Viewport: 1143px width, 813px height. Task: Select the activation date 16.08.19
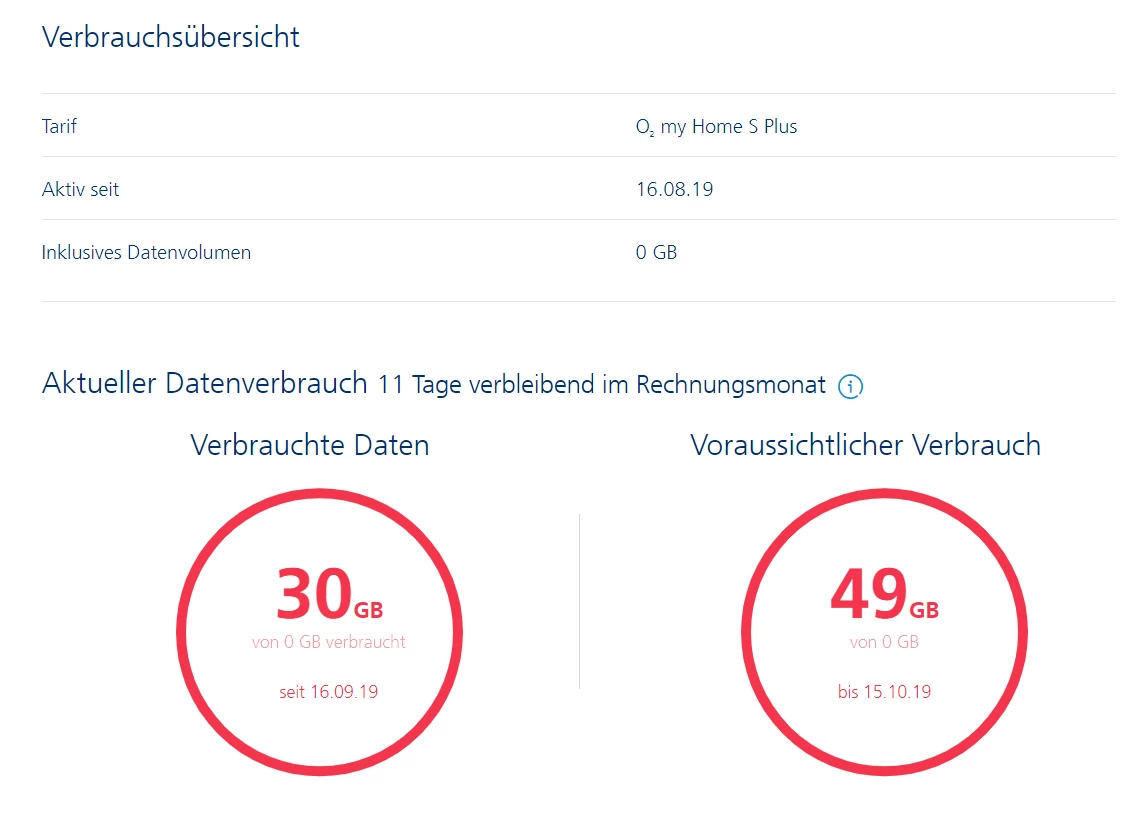pos(674,190)
